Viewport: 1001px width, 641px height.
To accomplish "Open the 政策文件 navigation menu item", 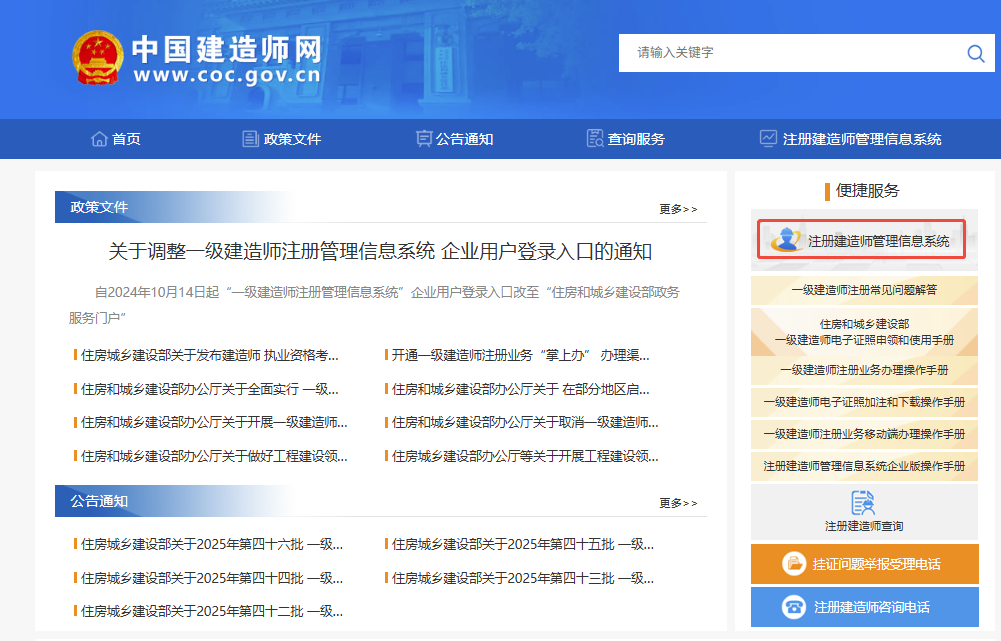I will [x=292, y=139].
